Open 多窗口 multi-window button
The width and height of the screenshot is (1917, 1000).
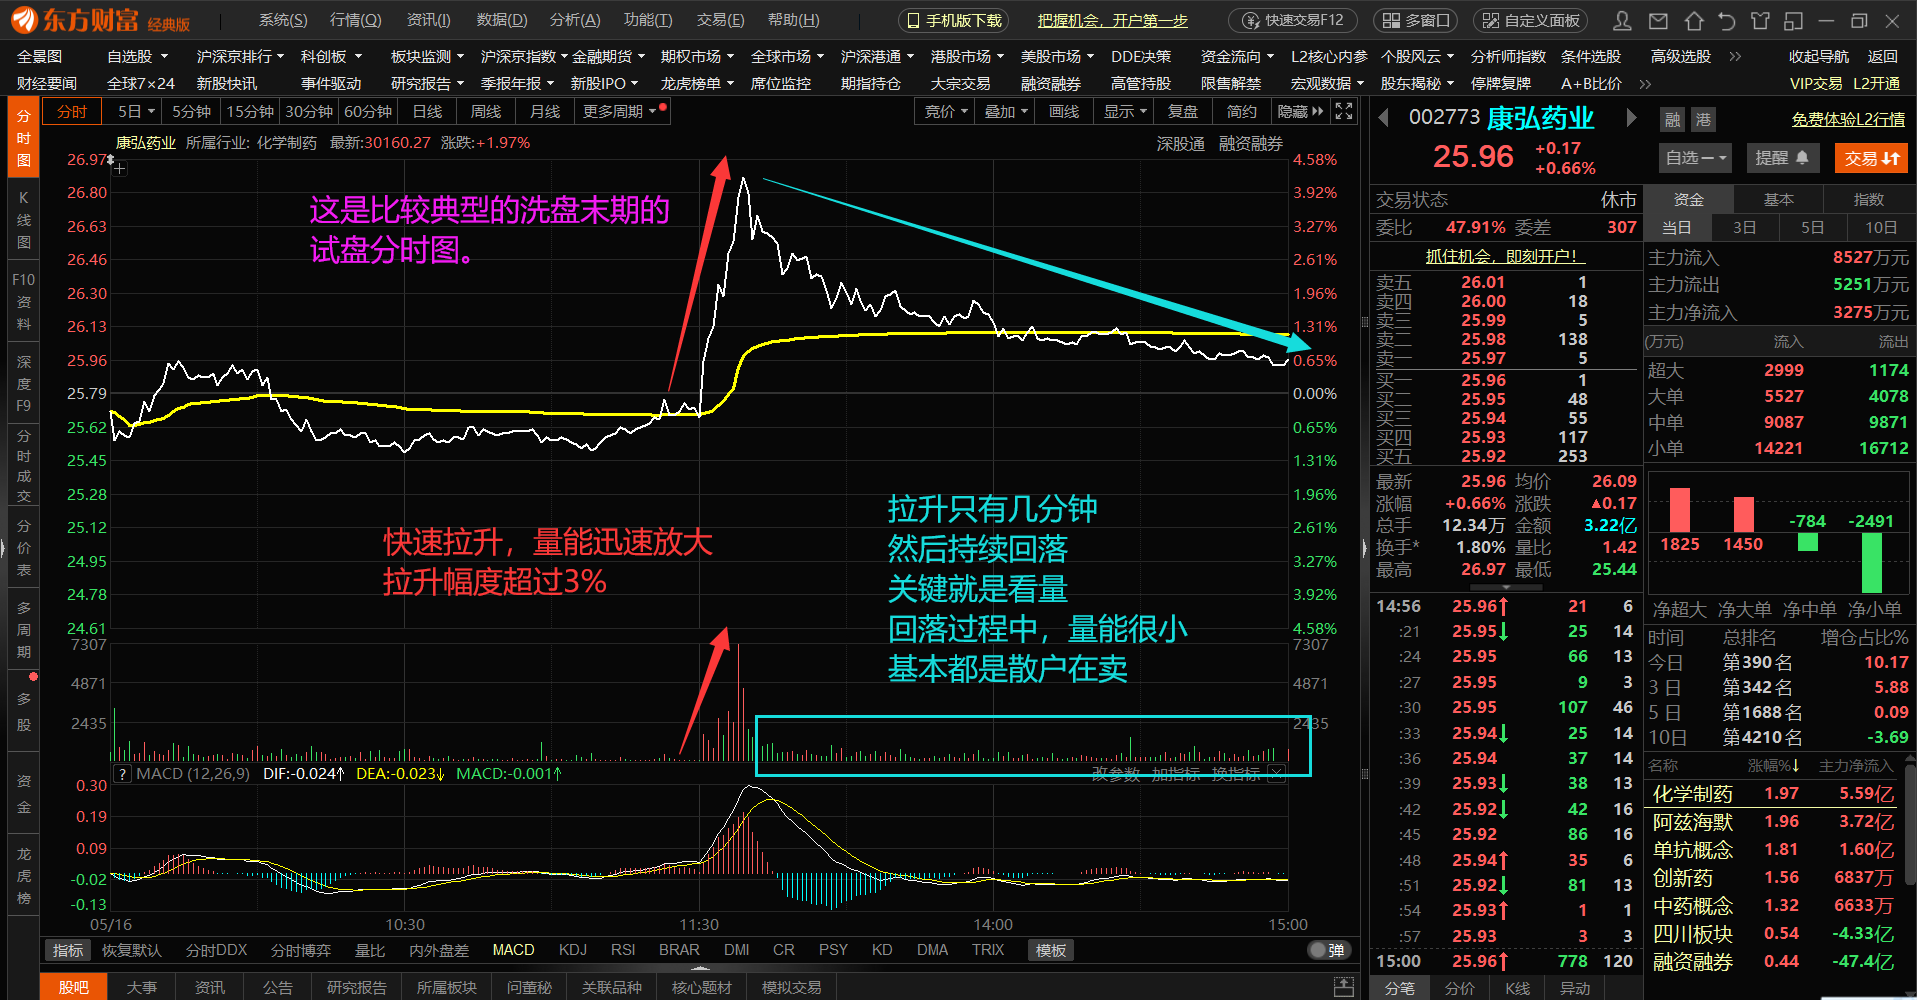coord(1417,20)
